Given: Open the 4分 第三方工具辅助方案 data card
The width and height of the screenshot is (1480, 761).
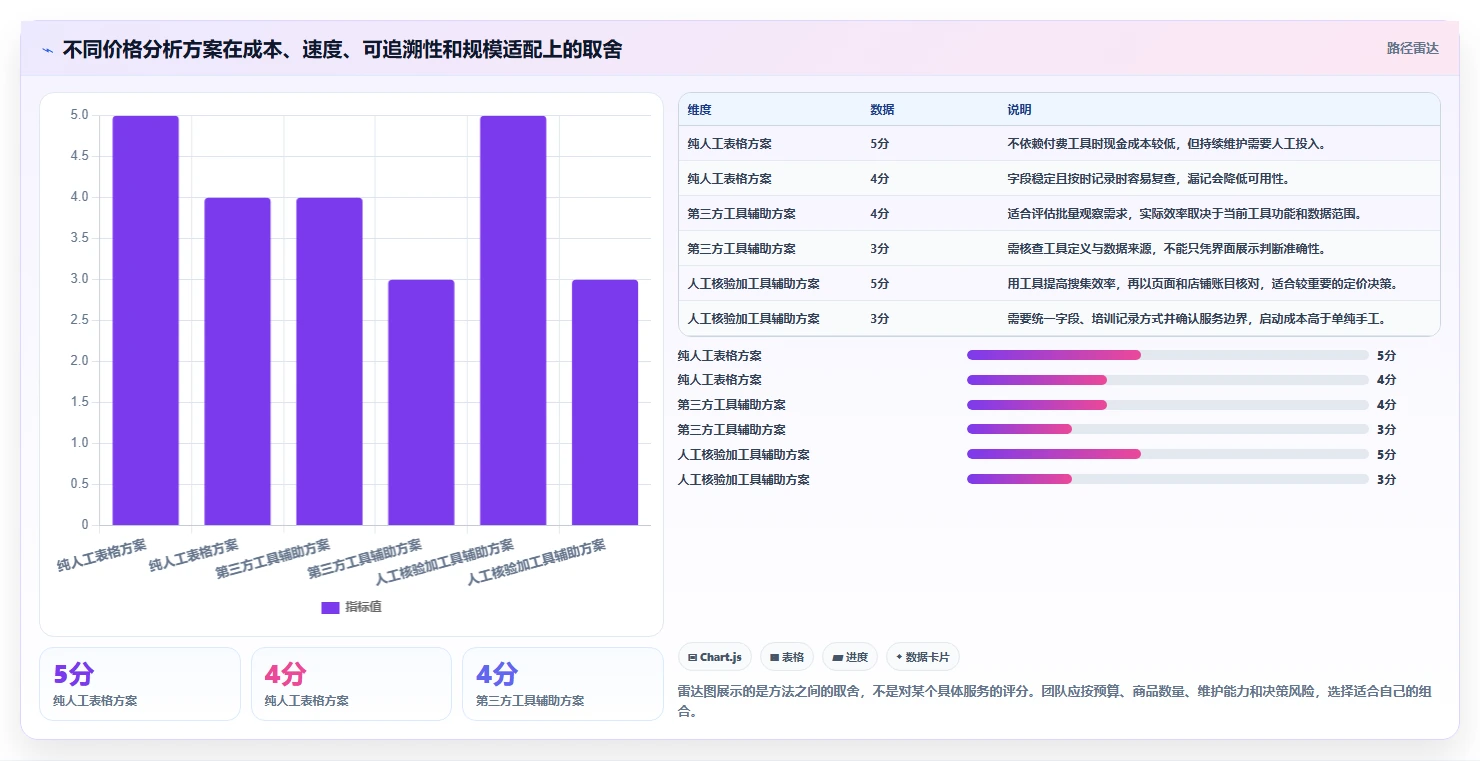Looking at the screenshot, I should coord(563,684).
